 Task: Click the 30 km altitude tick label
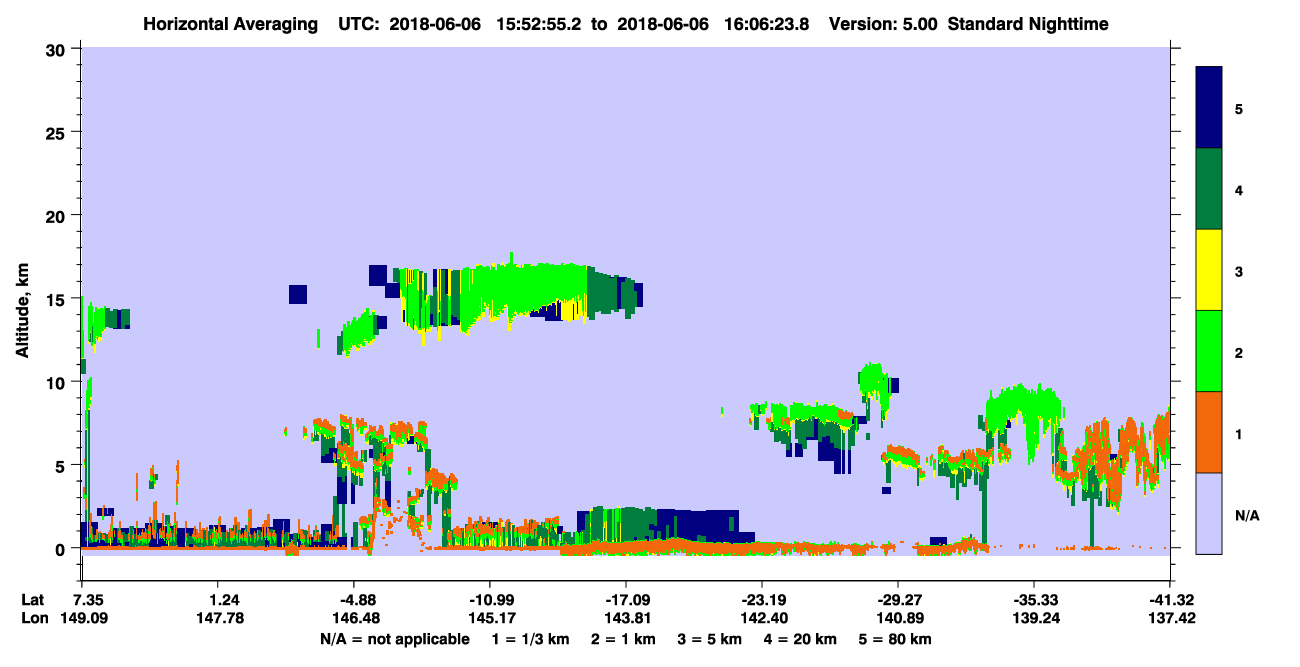click(58, 49)
